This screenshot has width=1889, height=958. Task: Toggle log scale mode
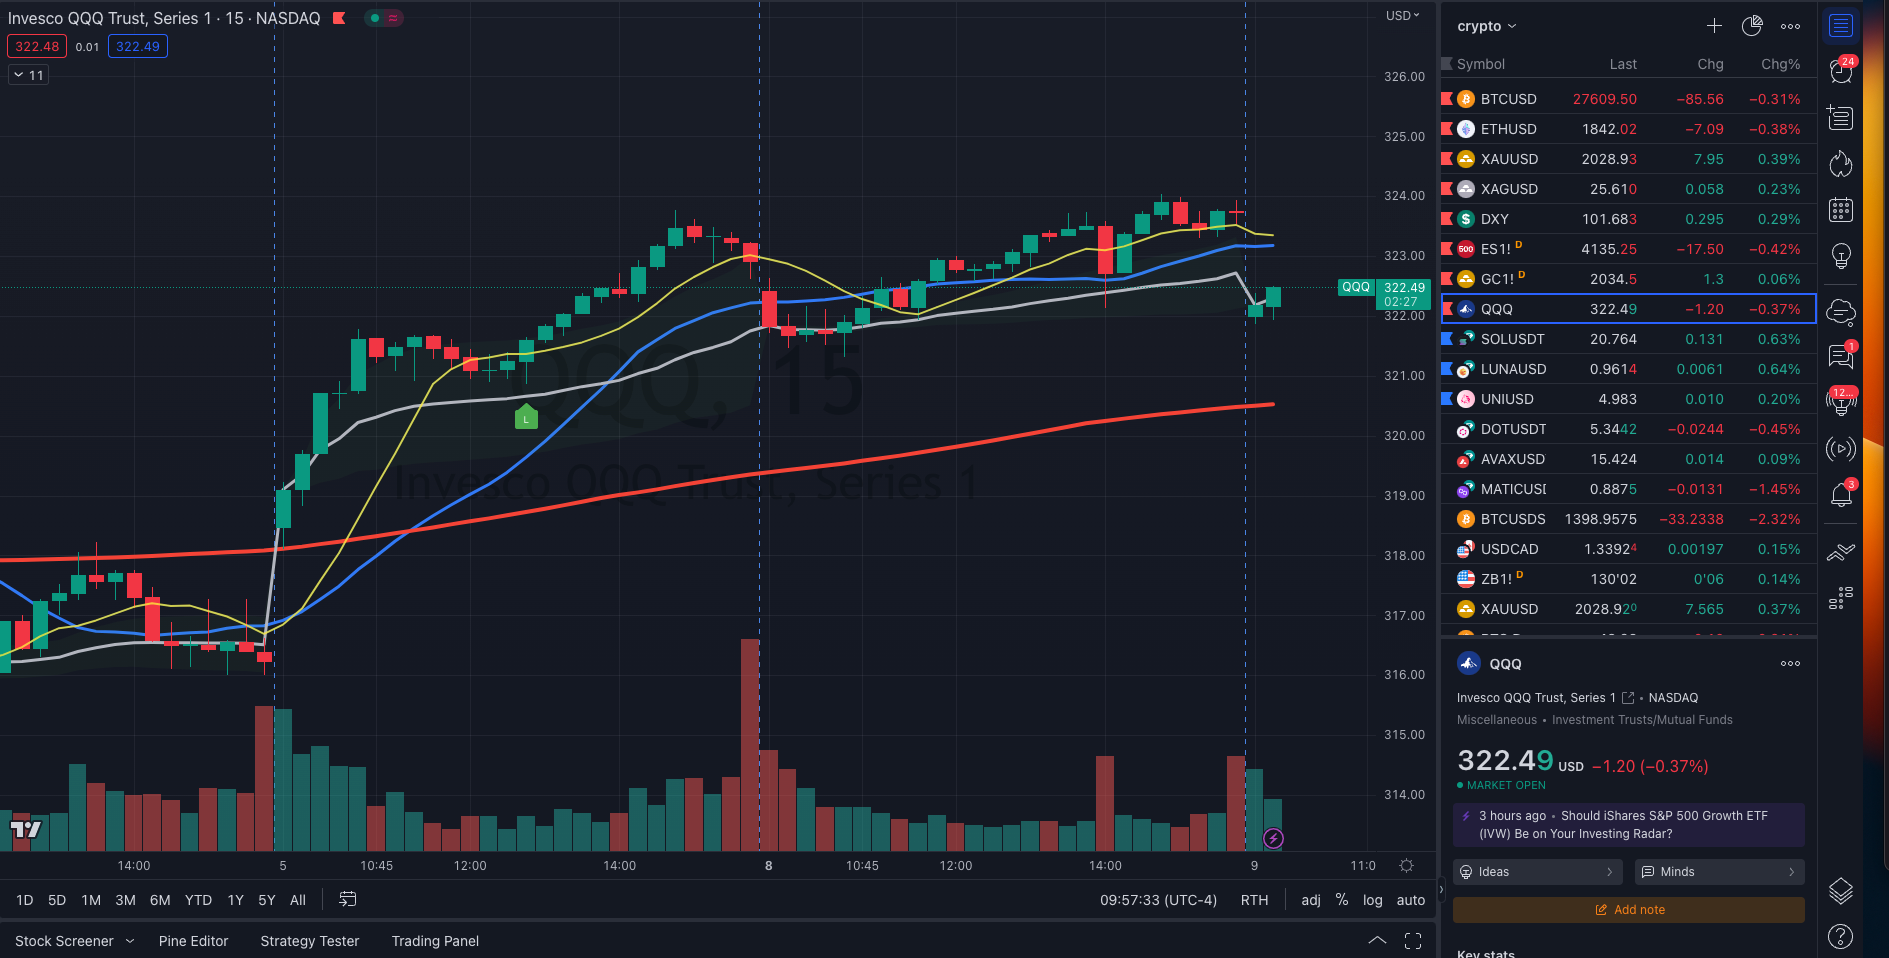click(1372, 900)
